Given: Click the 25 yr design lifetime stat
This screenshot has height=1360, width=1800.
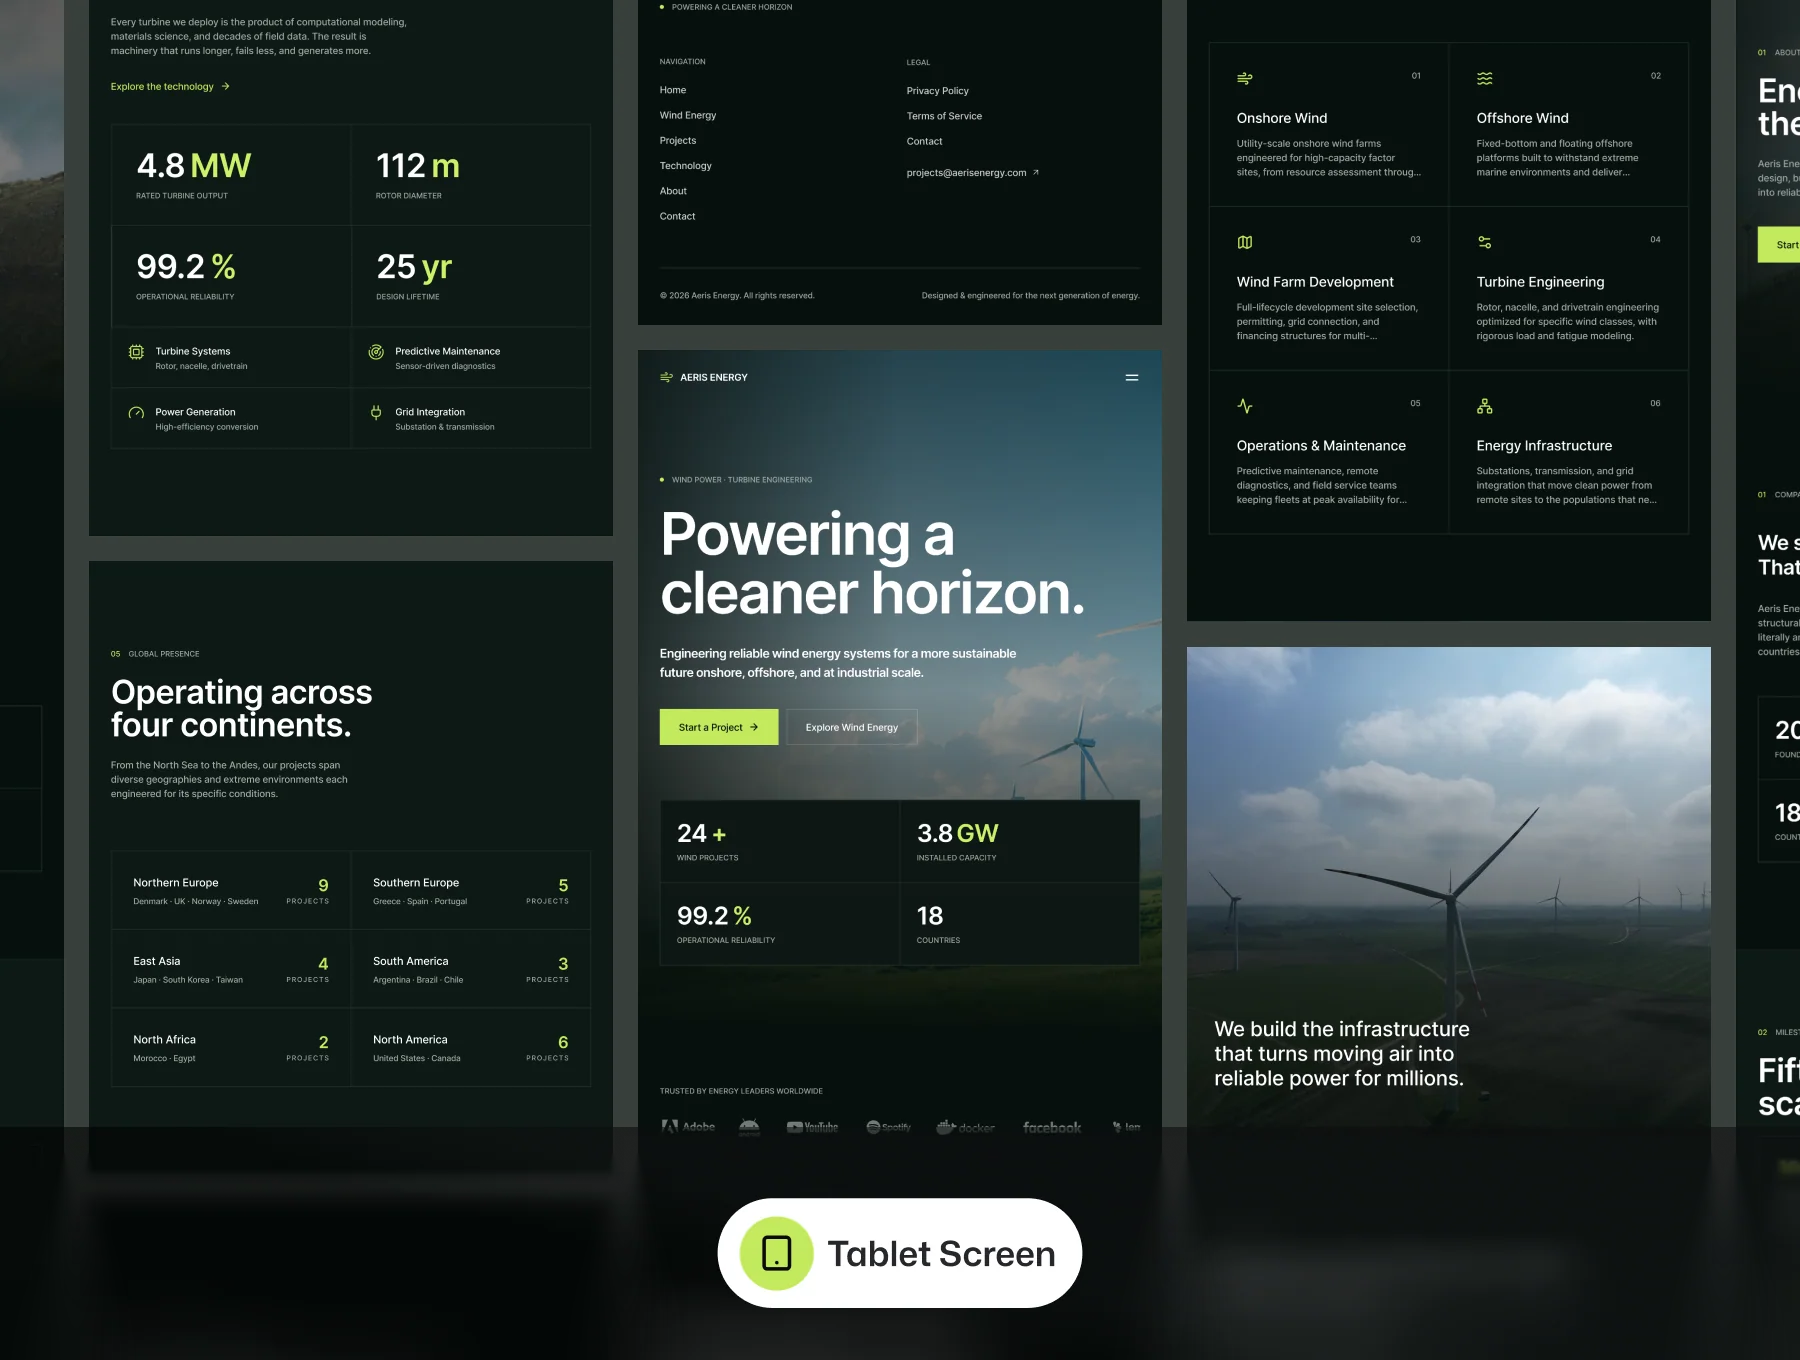Looking at the screenshot, I should pos(471,276).
